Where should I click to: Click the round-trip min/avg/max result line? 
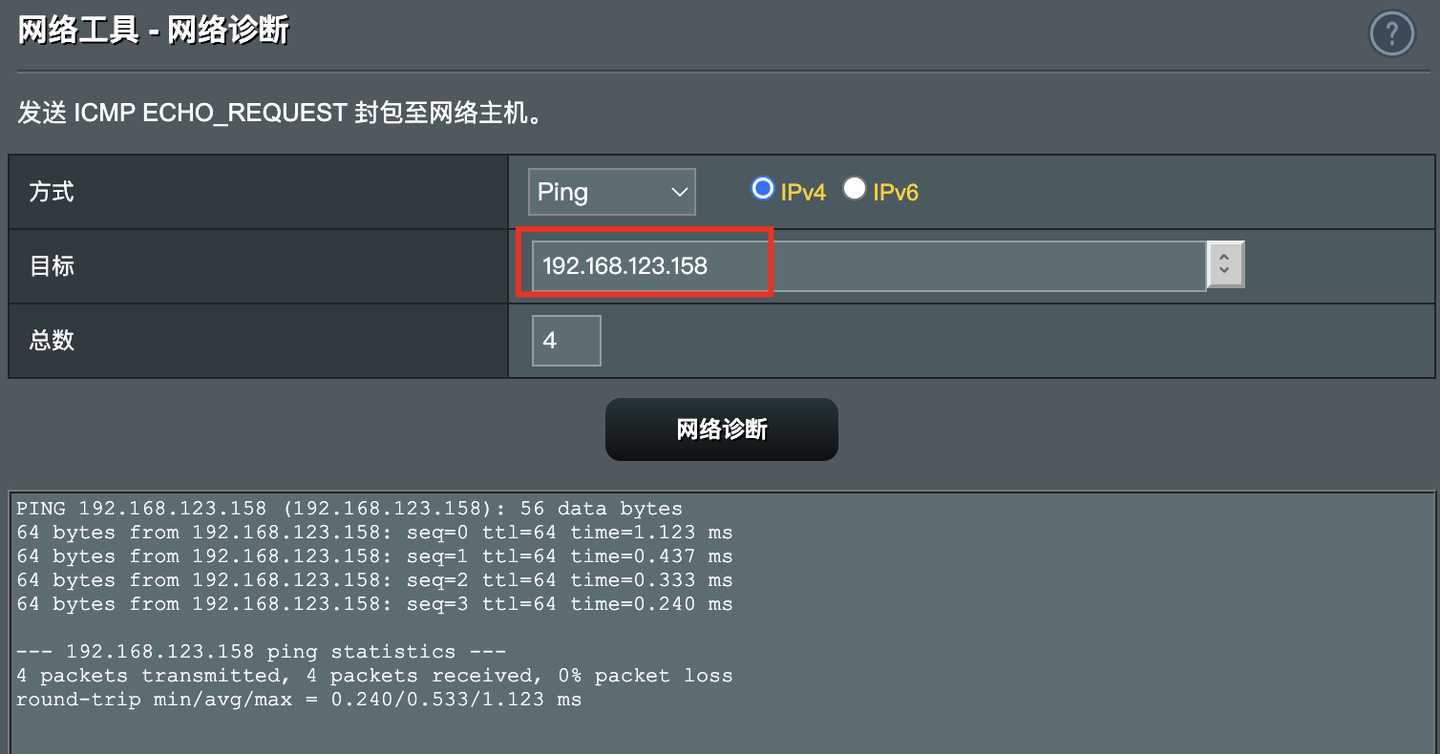click(299, 700)
